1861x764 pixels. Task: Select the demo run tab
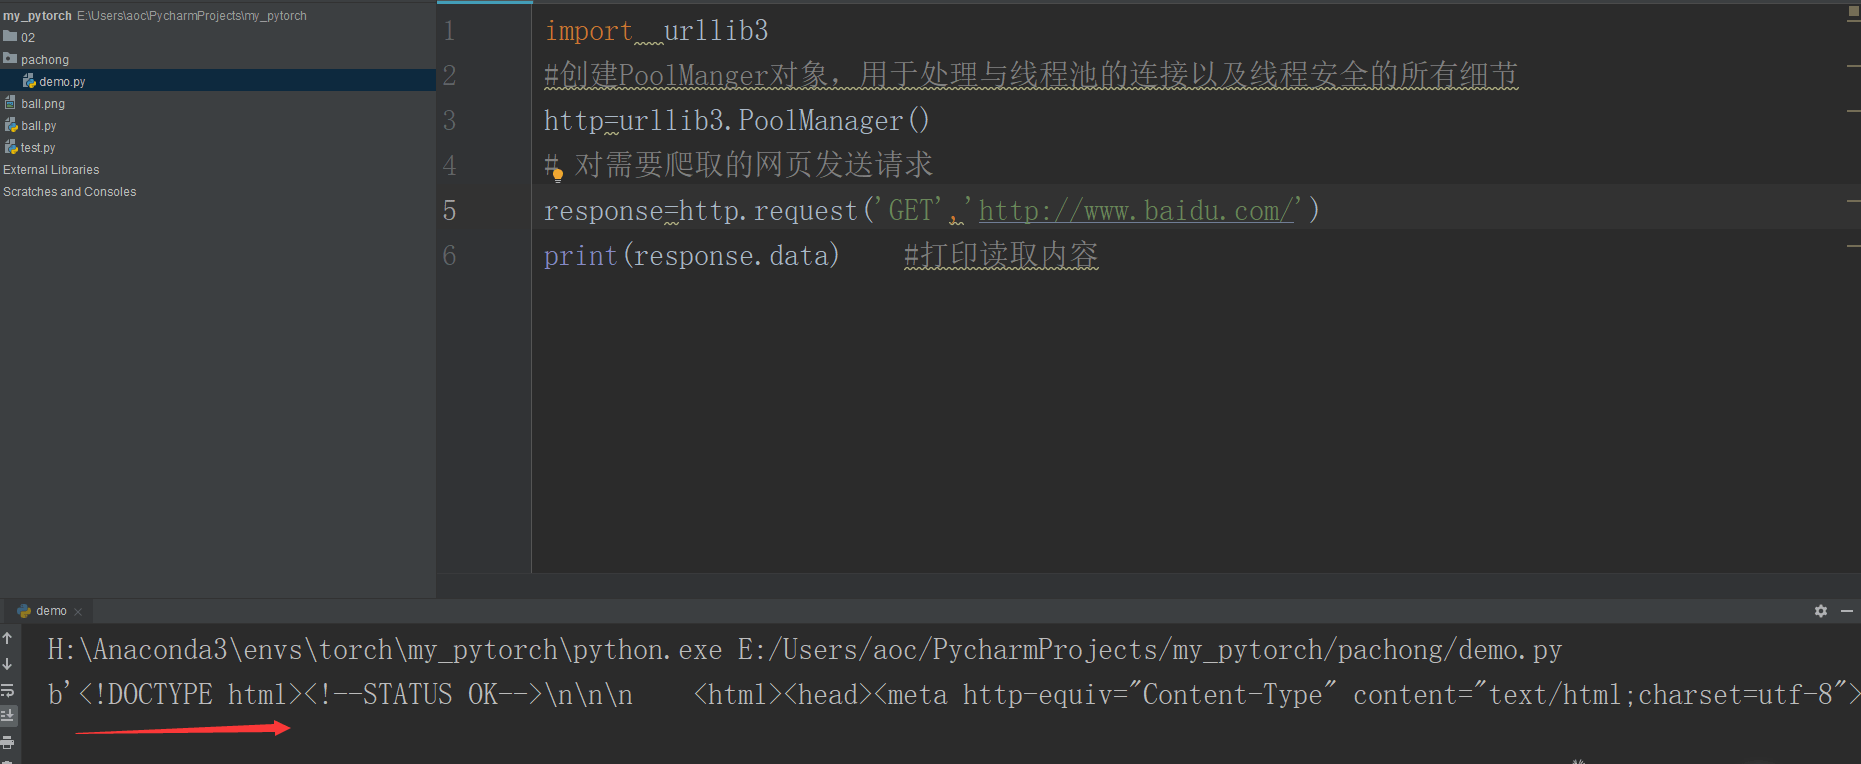tap(43, 611)
